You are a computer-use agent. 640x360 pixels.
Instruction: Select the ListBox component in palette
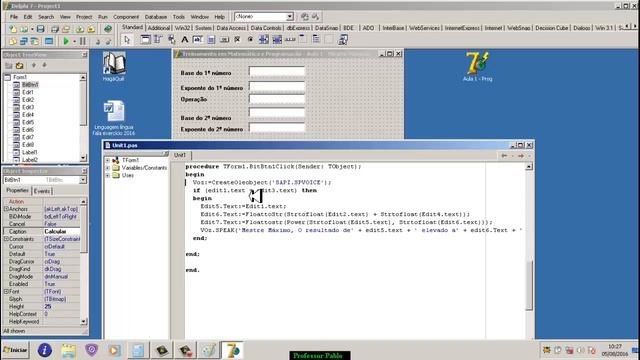264,40
